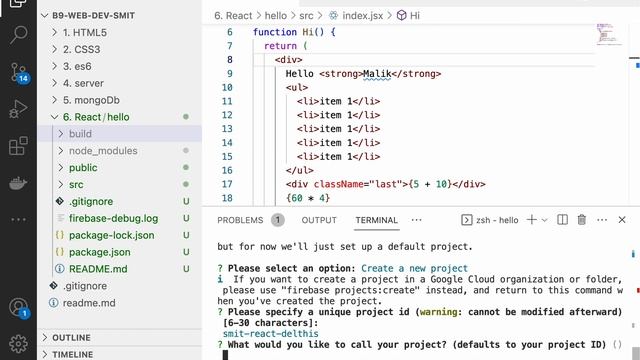The image size is (640, 360).
Task: Click the 'src' breadcrumb segment
Action: pyautogui.click(x=306, y=16)
